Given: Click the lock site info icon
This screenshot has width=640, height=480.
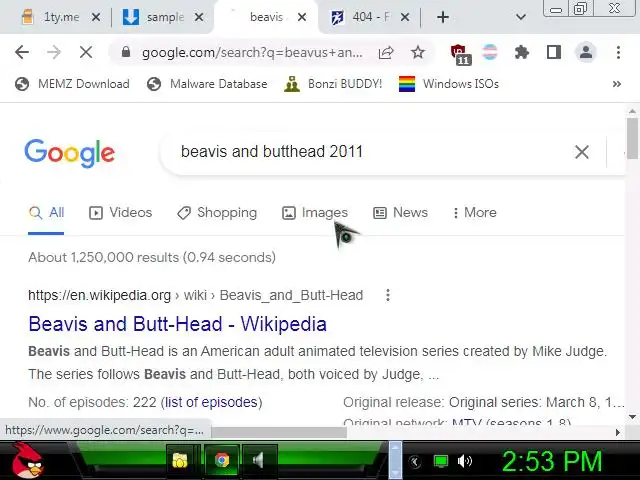Looking at the screenshot, I should pyautogui.click(x=126, y=52).
